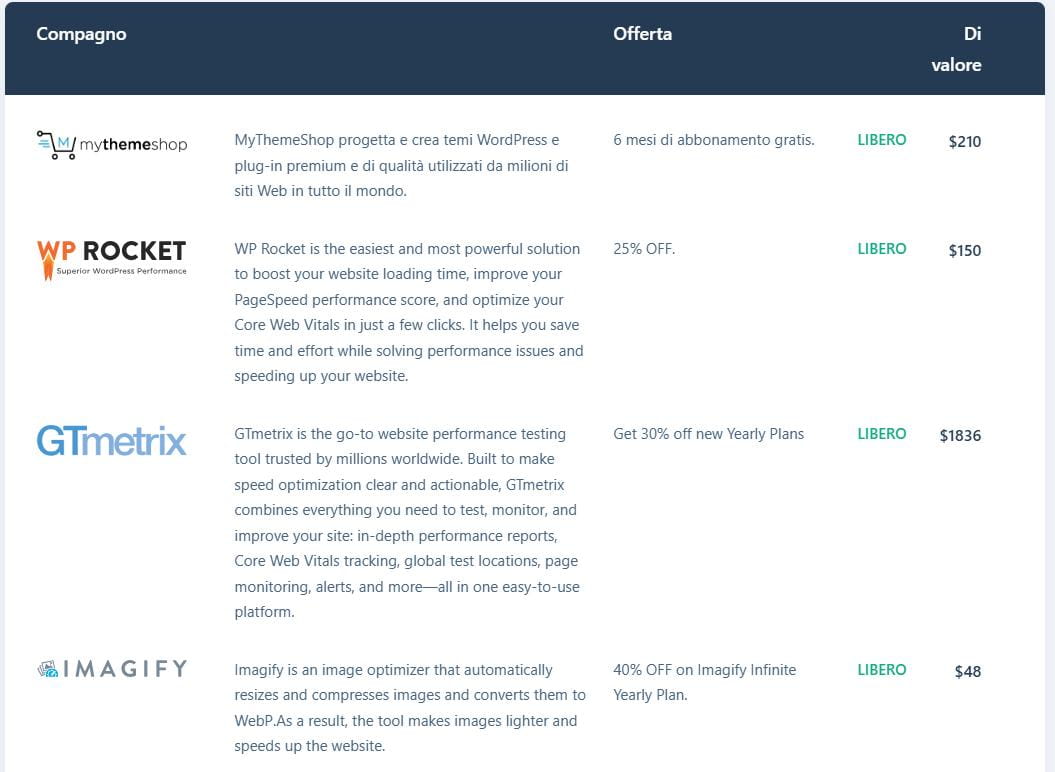Screen dimensions: 1055x772
Task: Click "Get 30% off new Yearly Plans"
Action: pyautogui.click(x=708, y=434)
